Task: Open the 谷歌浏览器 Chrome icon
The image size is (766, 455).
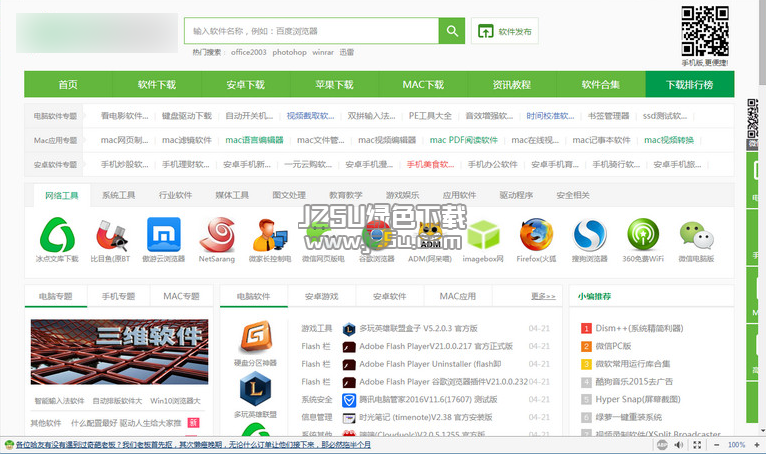Action: [376, 235]
